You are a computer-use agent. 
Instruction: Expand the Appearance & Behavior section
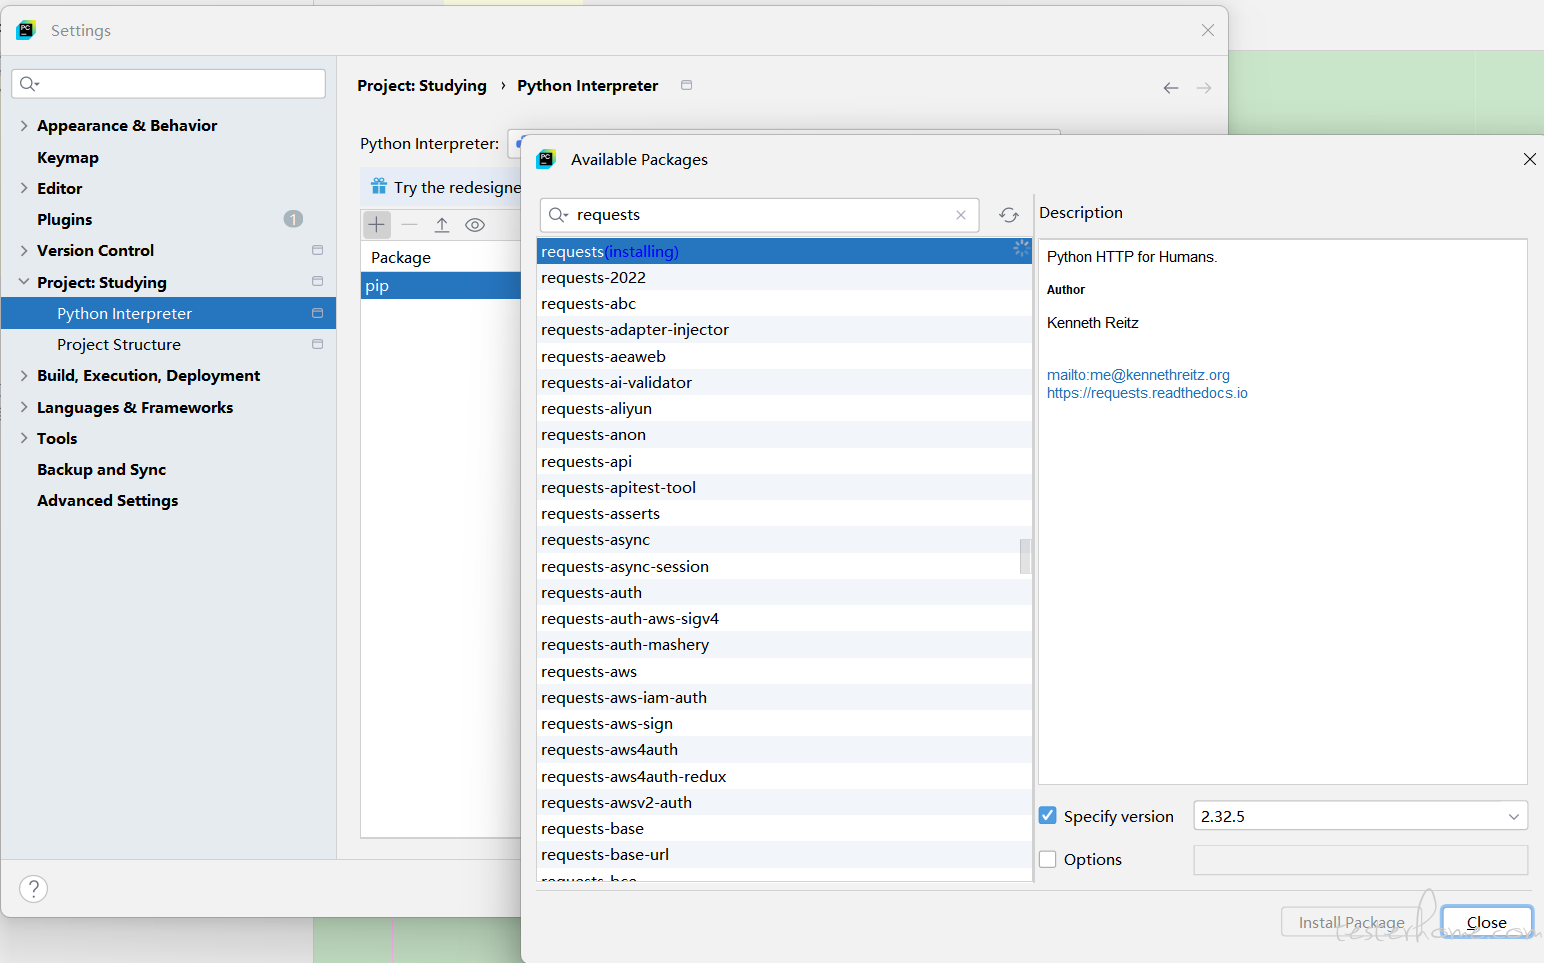(24, 126)
